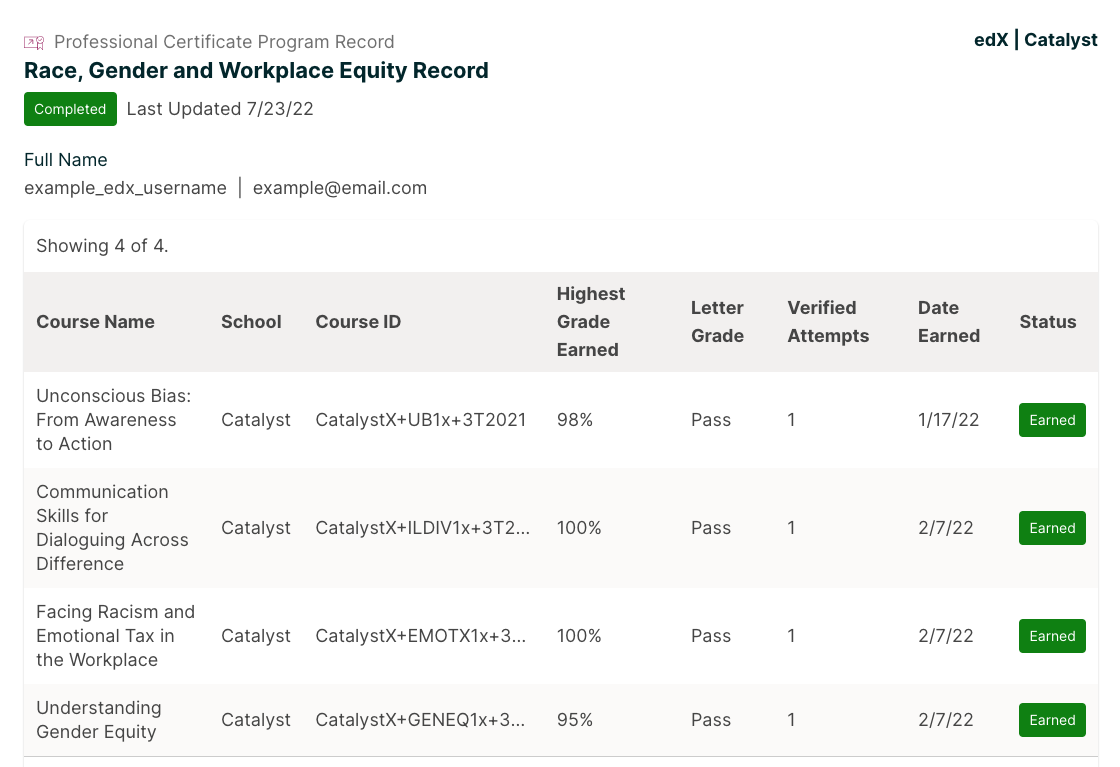The height and width of the screenshot is (767, 1120).
Task: Click the CatalystX+UB1x+3T2021 course ID
Action: point(420,420)
